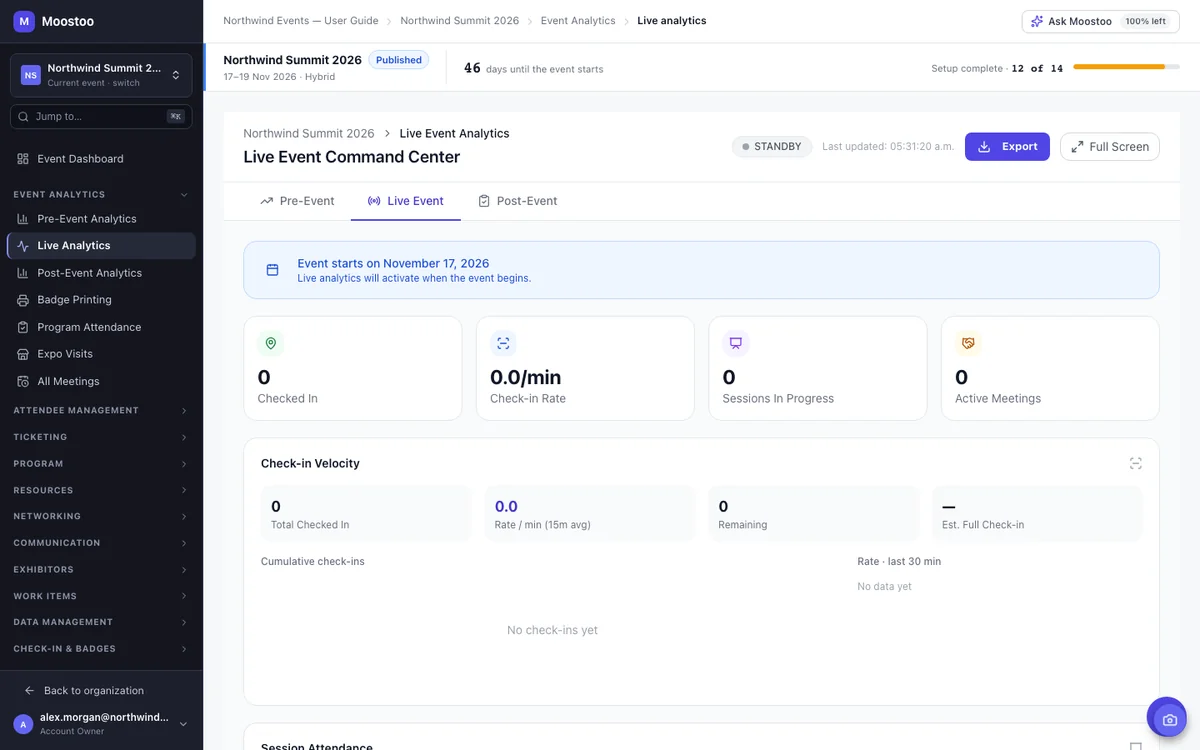
Task: Click Northwind Summit 2026 page breadcrumb
Action: pyautogui.click(x=309, y=134)
